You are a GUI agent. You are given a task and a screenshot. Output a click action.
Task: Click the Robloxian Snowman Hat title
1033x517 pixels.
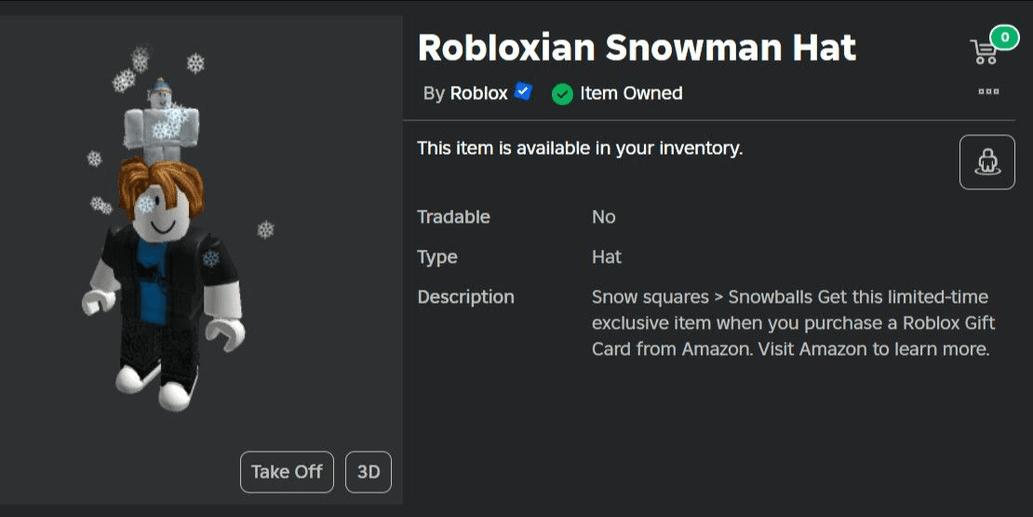click(x=636, y=47)
